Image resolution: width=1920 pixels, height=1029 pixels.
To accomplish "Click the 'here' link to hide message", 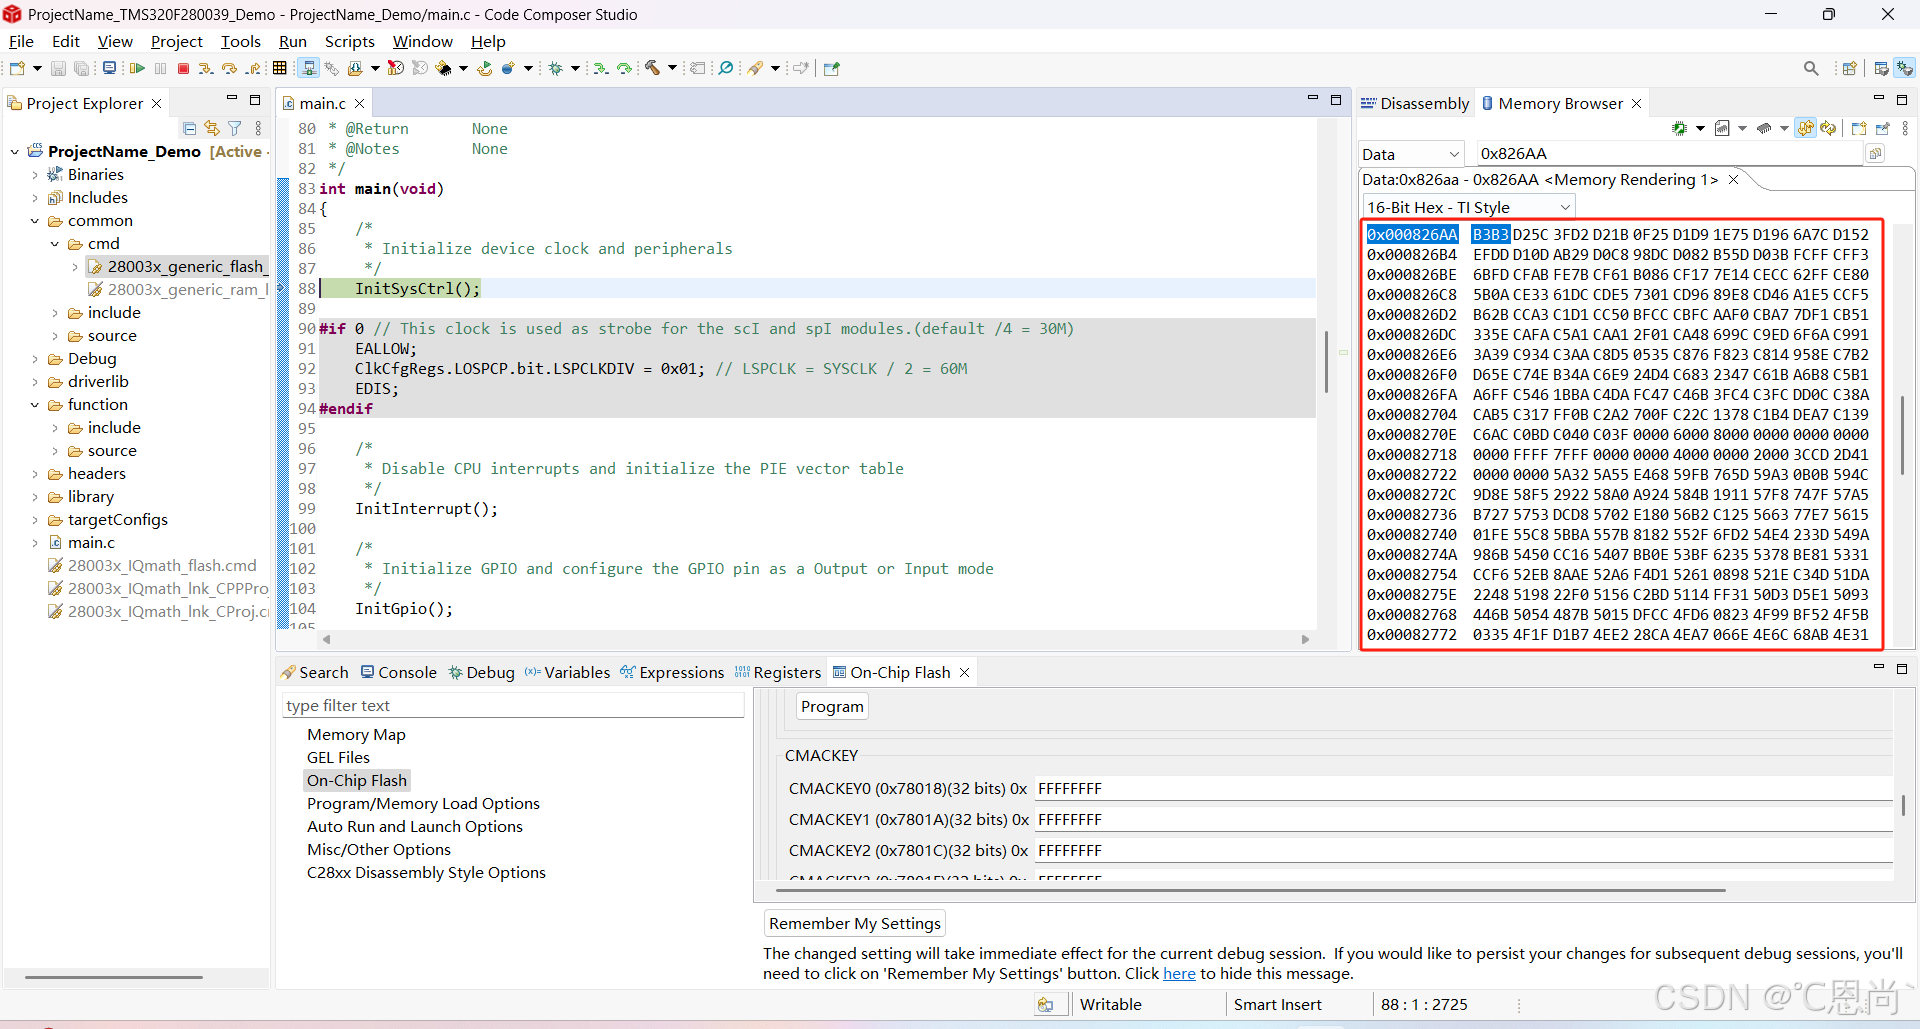I will pyautogui.click(x=1179, y=974).
